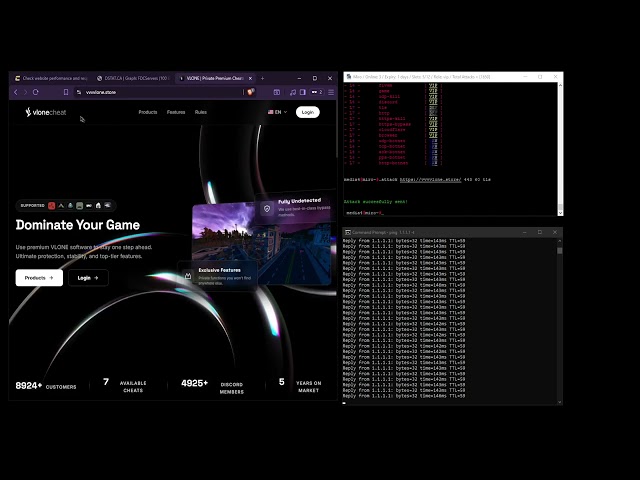Reload the vvvlone.store page
Image resolution: width=640 pixels, height=480 pixels.
coord(36,92)
